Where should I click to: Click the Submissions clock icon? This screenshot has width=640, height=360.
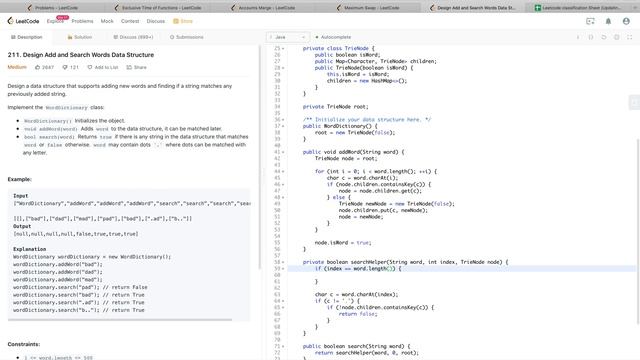[x=172, y=37]
